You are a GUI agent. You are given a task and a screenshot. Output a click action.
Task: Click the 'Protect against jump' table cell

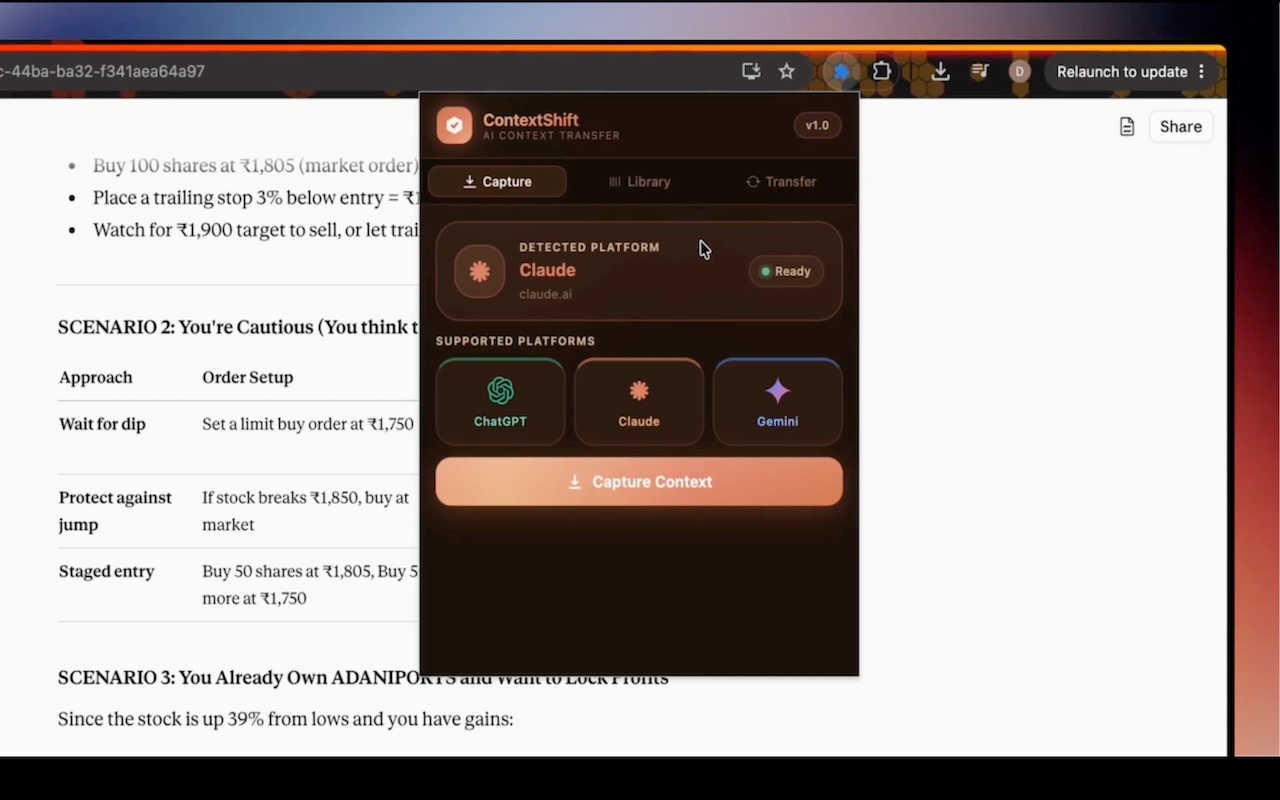[x=115, y=511]
